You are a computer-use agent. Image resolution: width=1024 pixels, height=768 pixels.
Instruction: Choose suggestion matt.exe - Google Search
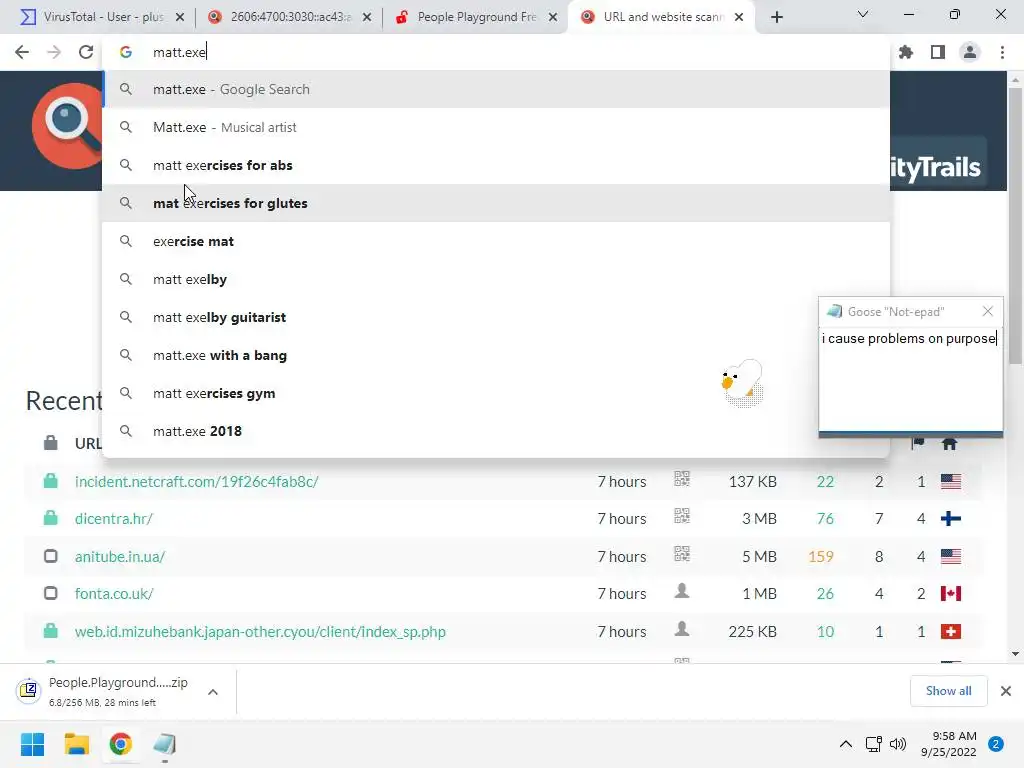pos(496,89)
